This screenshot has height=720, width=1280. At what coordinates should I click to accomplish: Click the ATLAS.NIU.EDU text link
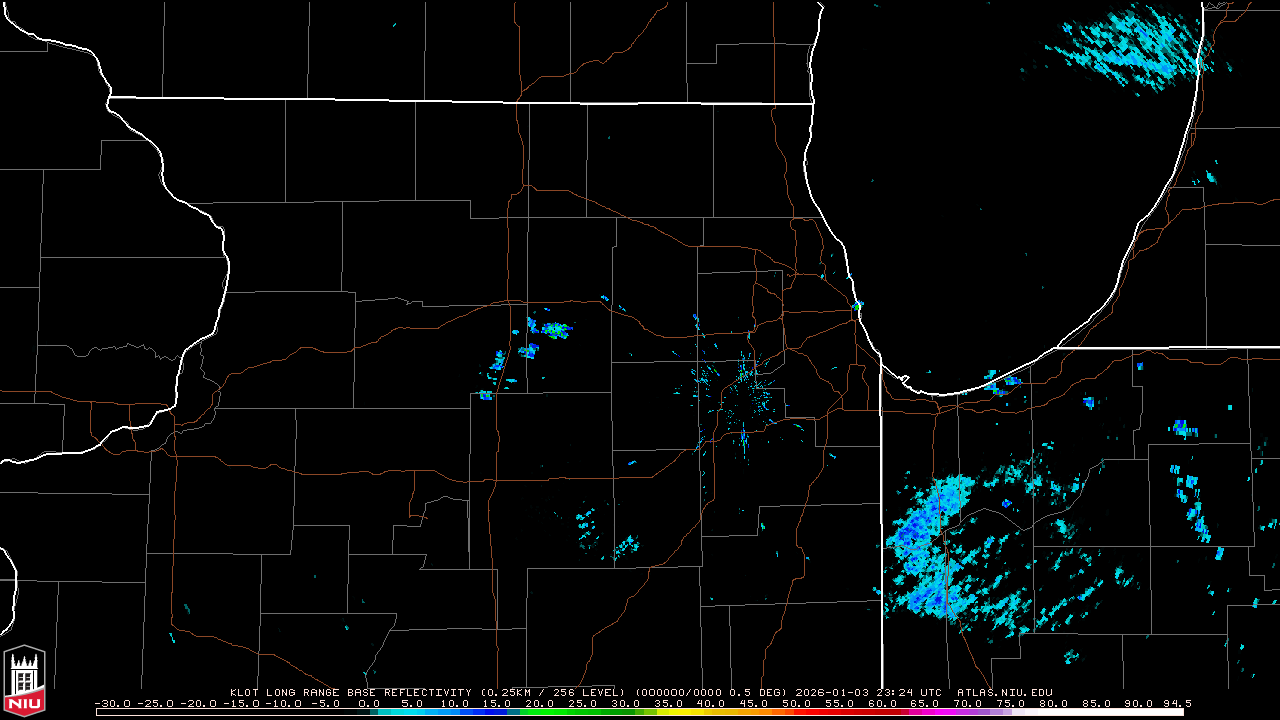tap(1004, 692)
